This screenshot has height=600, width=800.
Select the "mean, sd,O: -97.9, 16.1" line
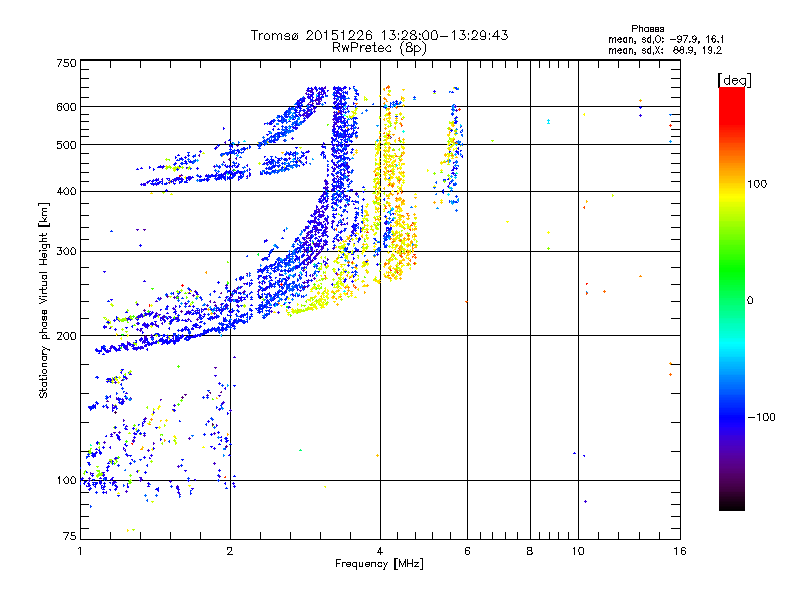tap(666, 39)
